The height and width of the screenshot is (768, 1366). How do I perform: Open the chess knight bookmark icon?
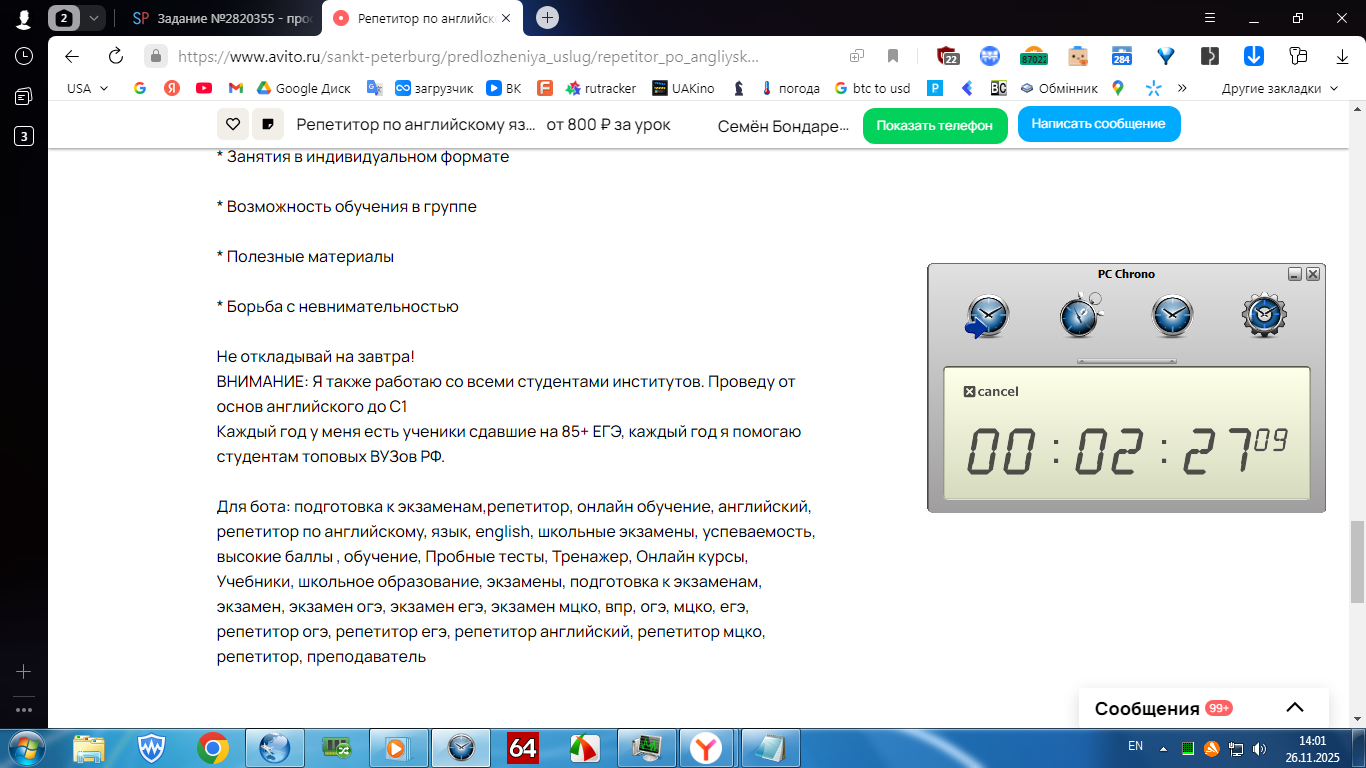(x=738, y=88)
